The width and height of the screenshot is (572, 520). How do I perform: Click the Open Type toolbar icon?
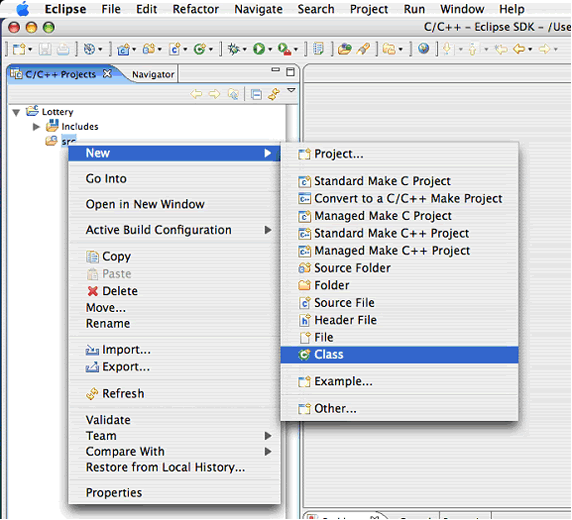tap(344, 49)
